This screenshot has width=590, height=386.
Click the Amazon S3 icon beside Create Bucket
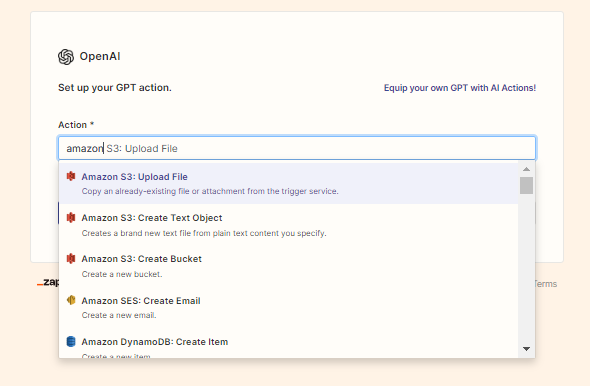(x=71, y=258)
